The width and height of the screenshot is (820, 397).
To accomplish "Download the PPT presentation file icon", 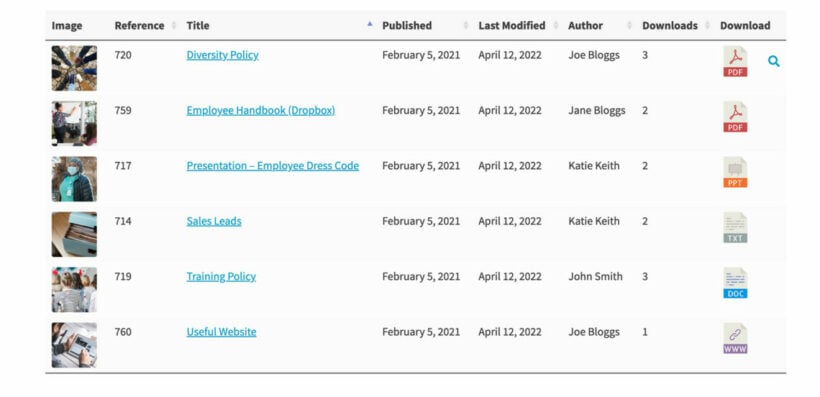I will coord(735,172).
